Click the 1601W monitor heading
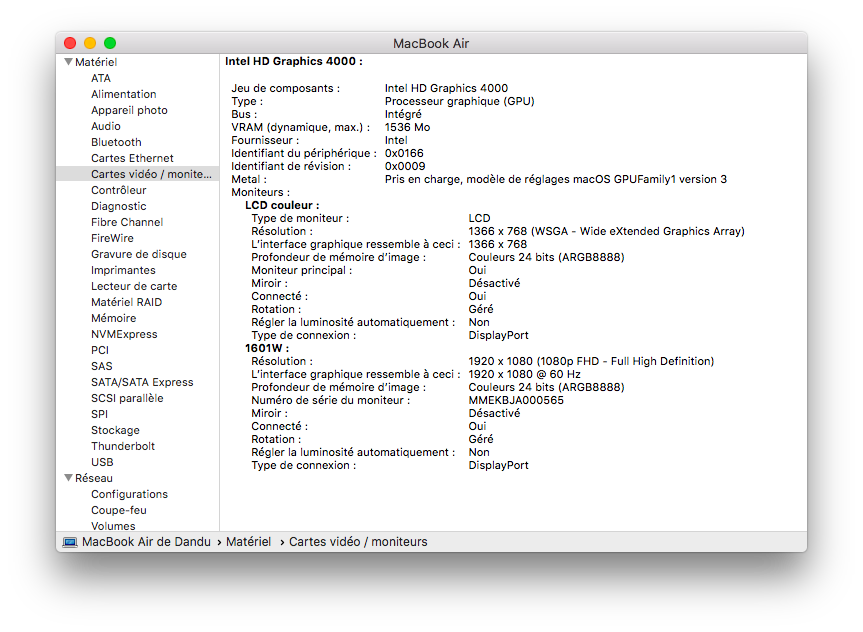 267,348
